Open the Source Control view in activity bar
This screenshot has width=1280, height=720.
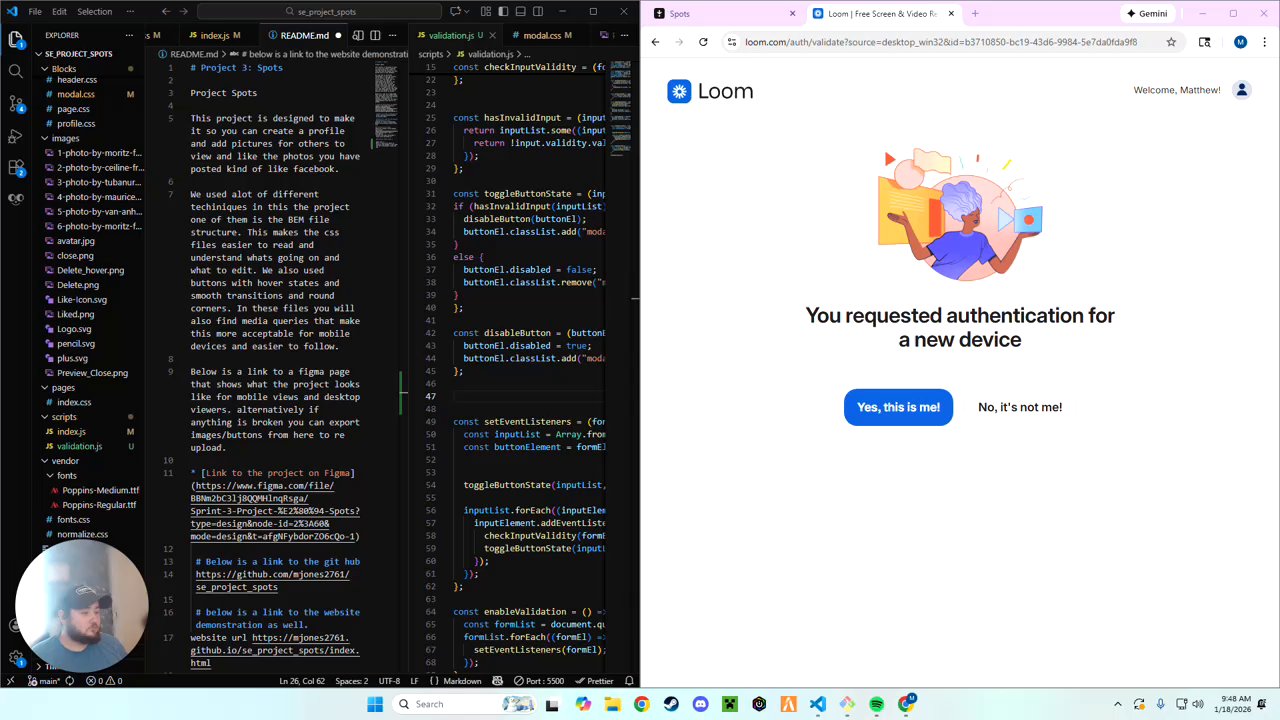pos(15,103)
